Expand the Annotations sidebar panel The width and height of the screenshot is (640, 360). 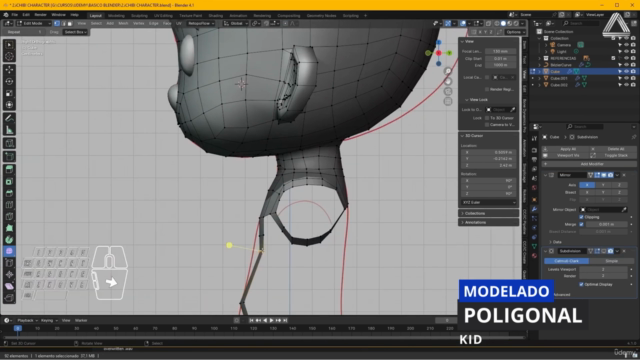point(488,222)
